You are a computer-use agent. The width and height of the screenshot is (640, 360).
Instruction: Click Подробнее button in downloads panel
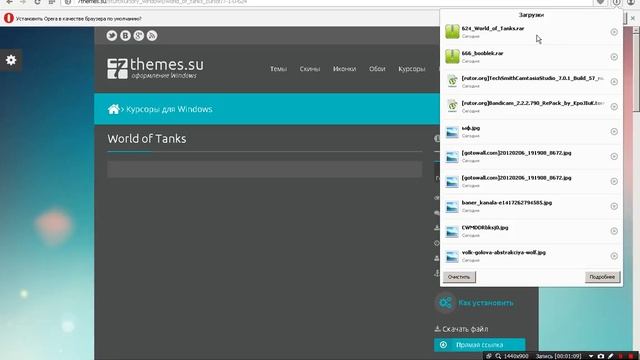point(602,277)
